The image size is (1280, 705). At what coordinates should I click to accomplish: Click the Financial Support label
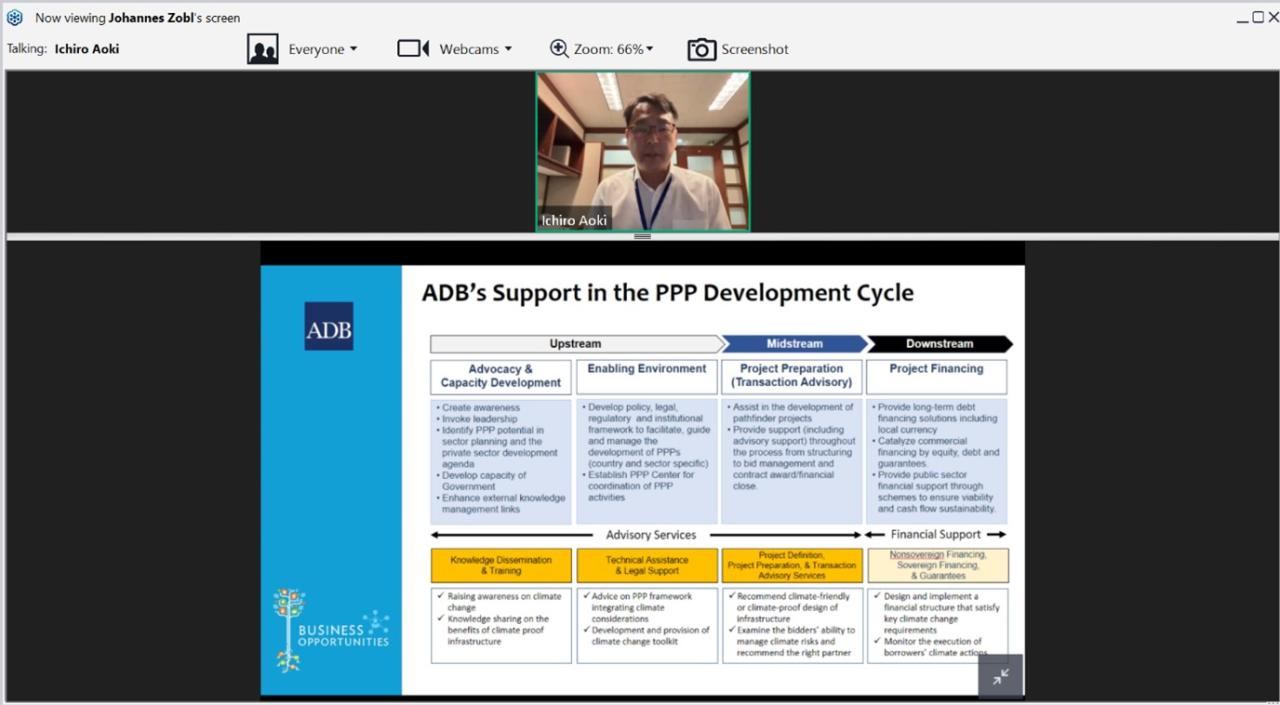coord(936,535)
